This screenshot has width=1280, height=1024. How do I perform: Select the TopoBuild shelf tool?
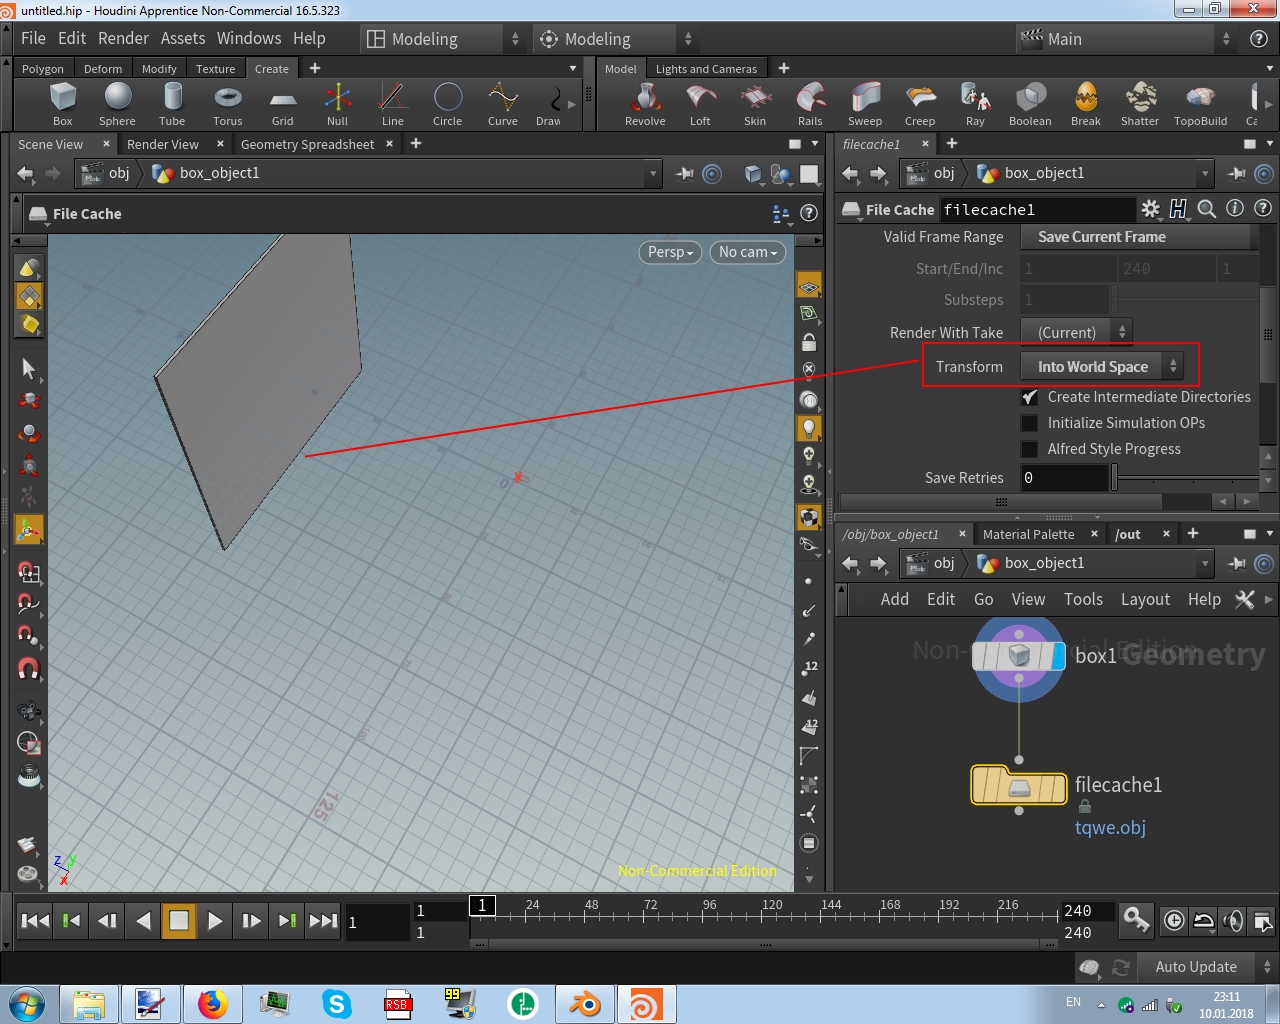pyautogui.click(x=1200, y=105)
